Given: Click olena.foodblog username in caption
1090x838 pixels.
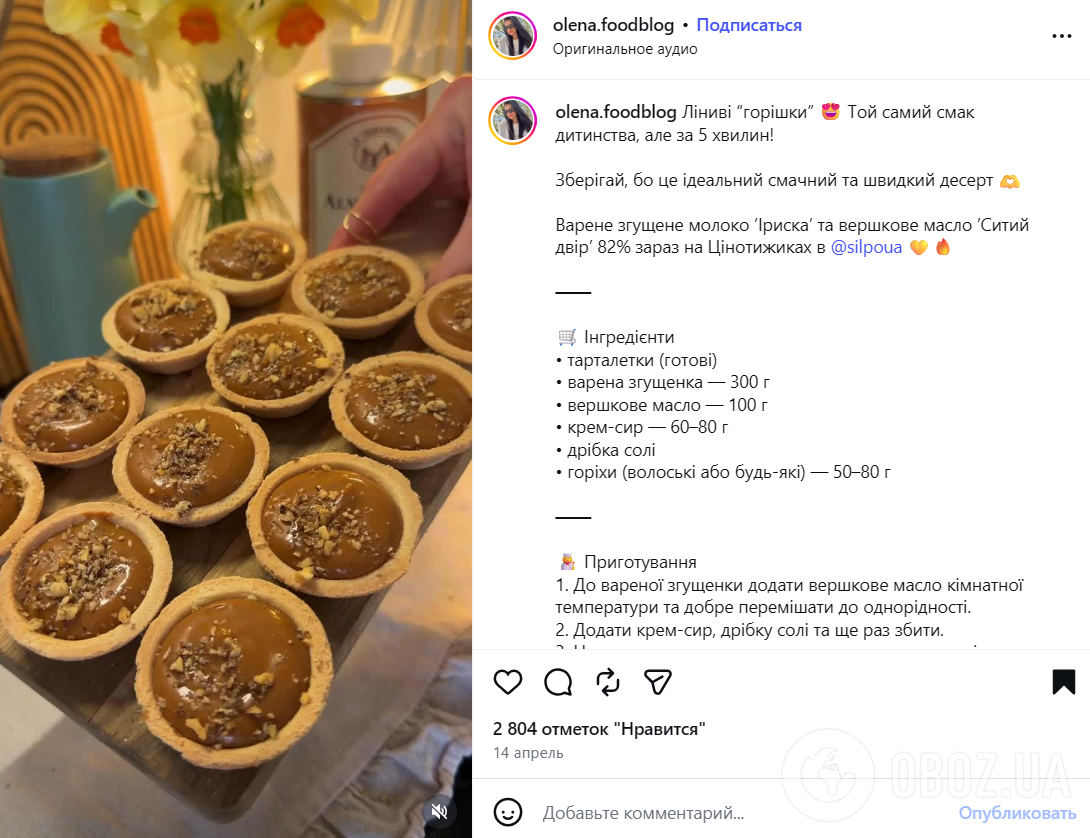Looking at the screenshot, I should (x=615, y=112).
